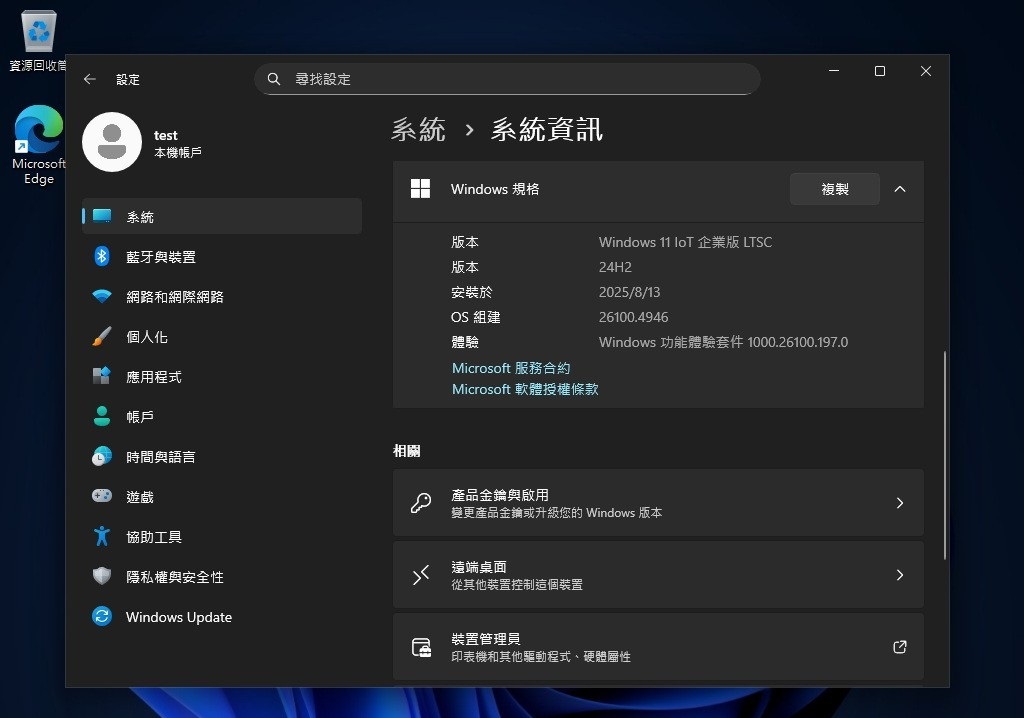Screen dimensions: 1024x718
Task: Maximize the Settings window
Action: [880, 71]
